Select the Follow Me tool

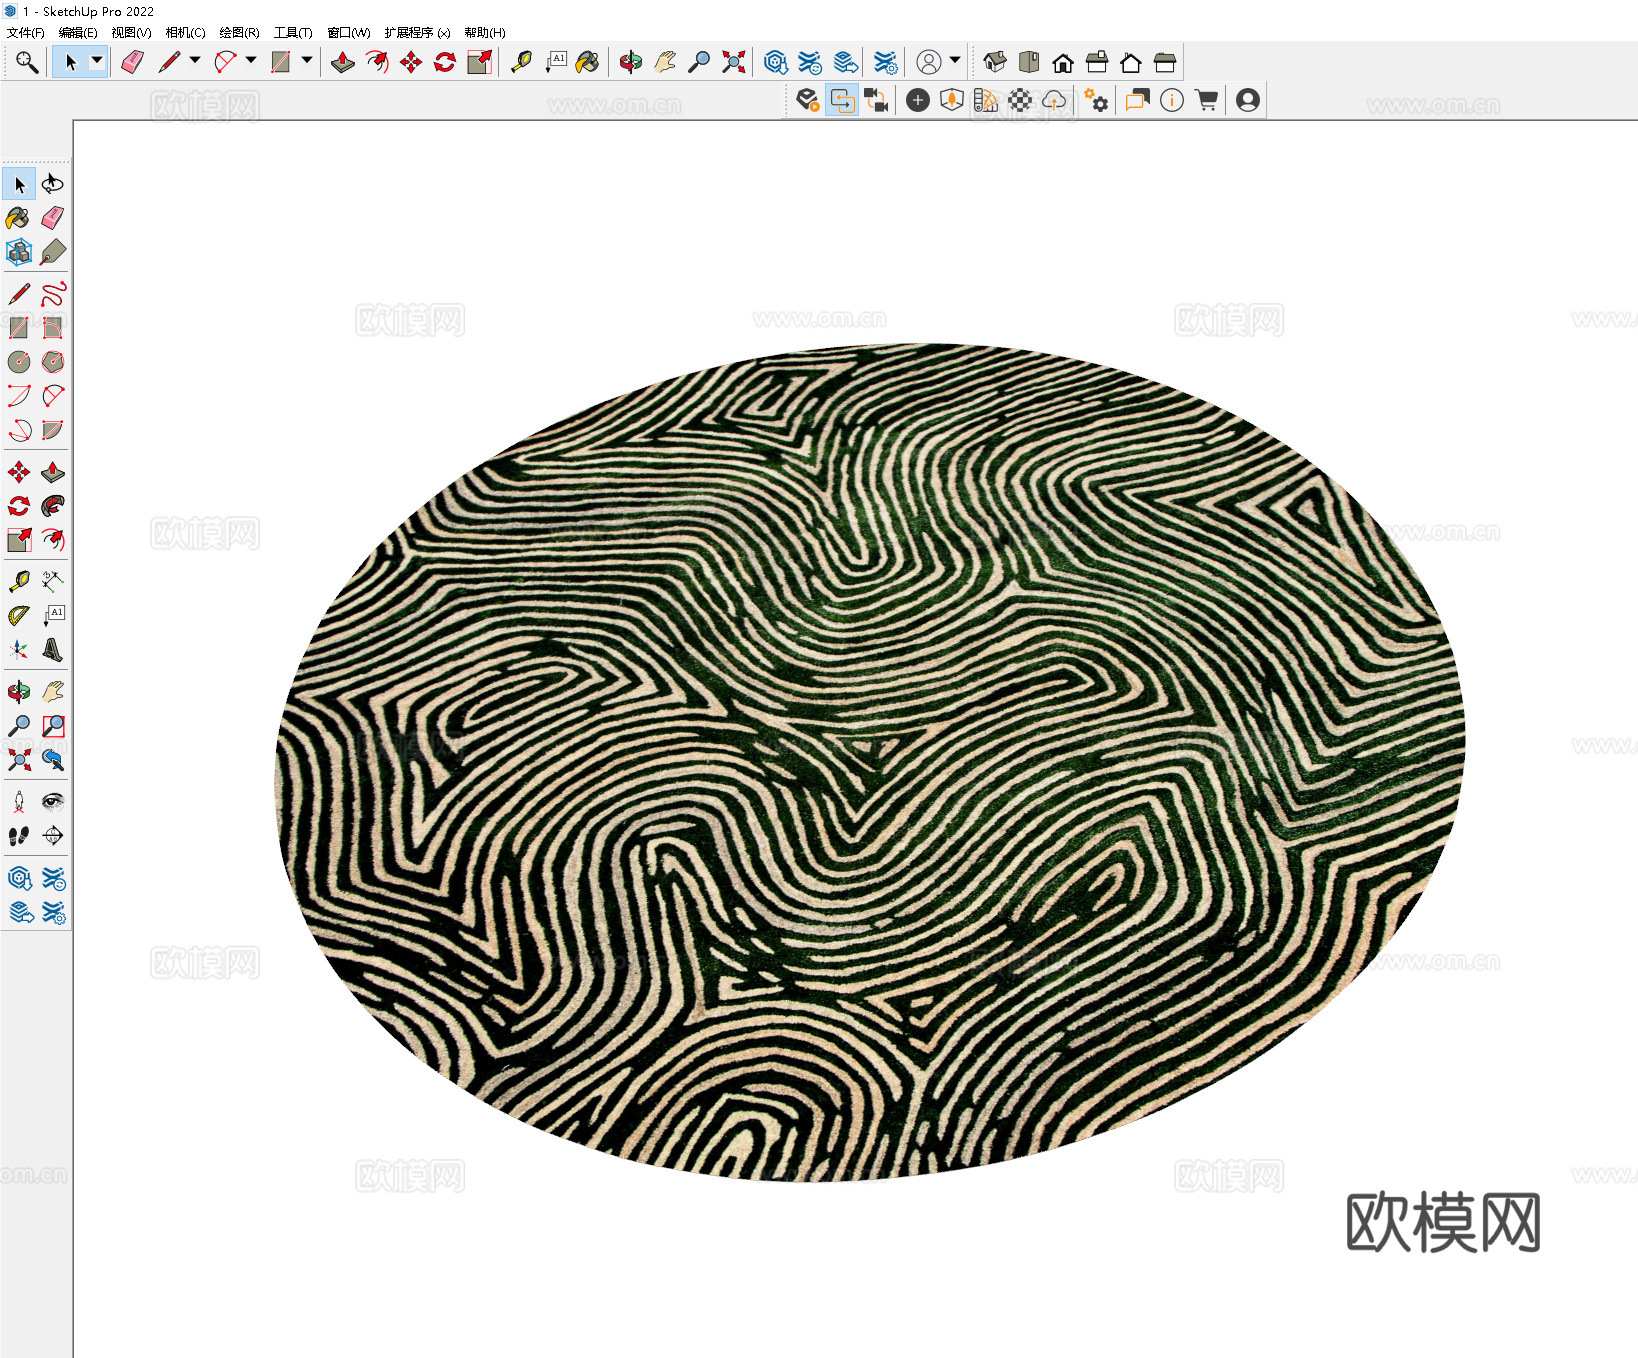pos(53,506)
